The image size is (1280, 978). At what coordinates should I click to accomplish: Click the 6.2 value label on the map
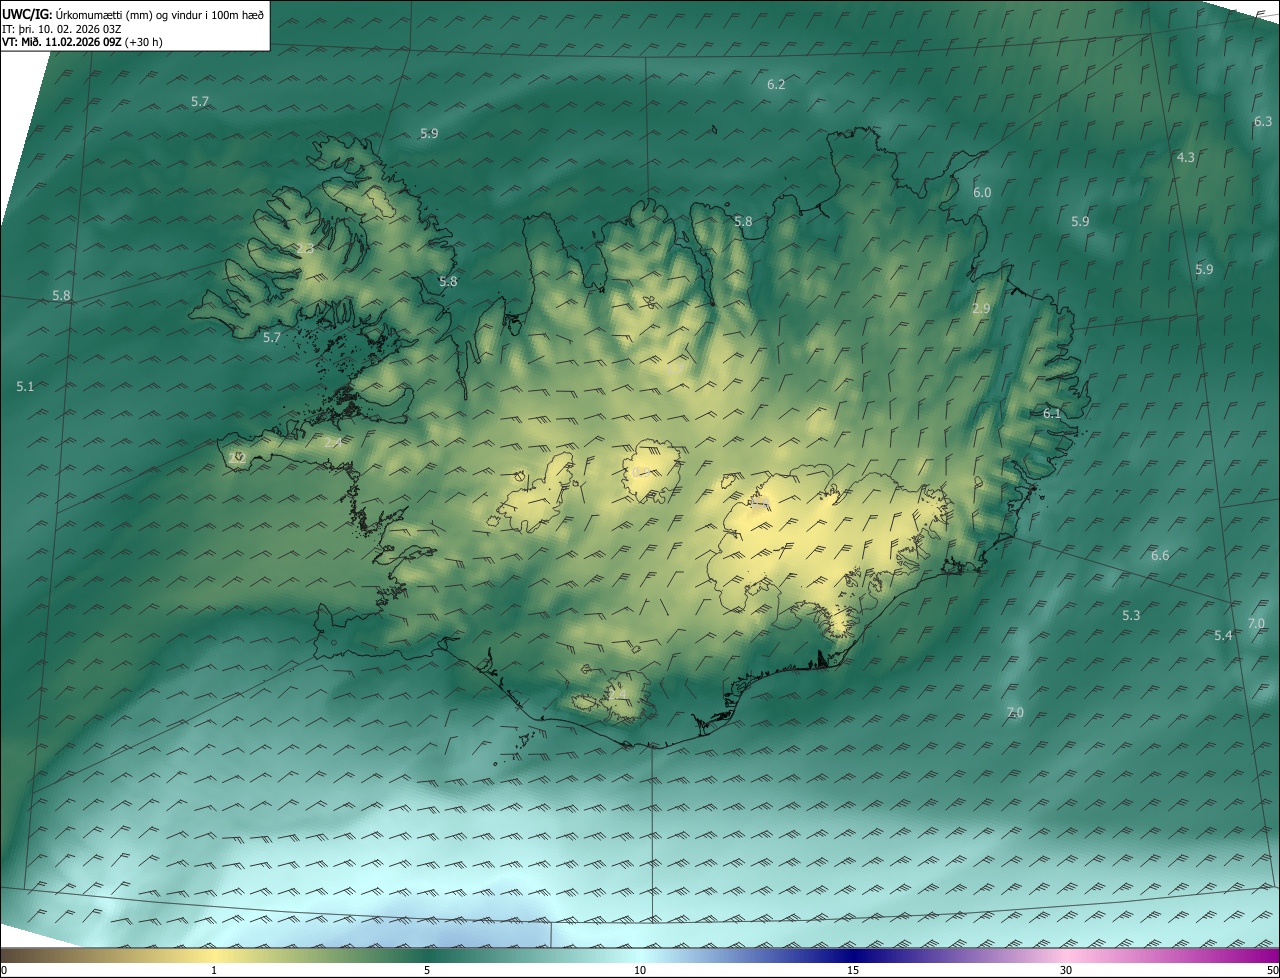tap(776, 85)
